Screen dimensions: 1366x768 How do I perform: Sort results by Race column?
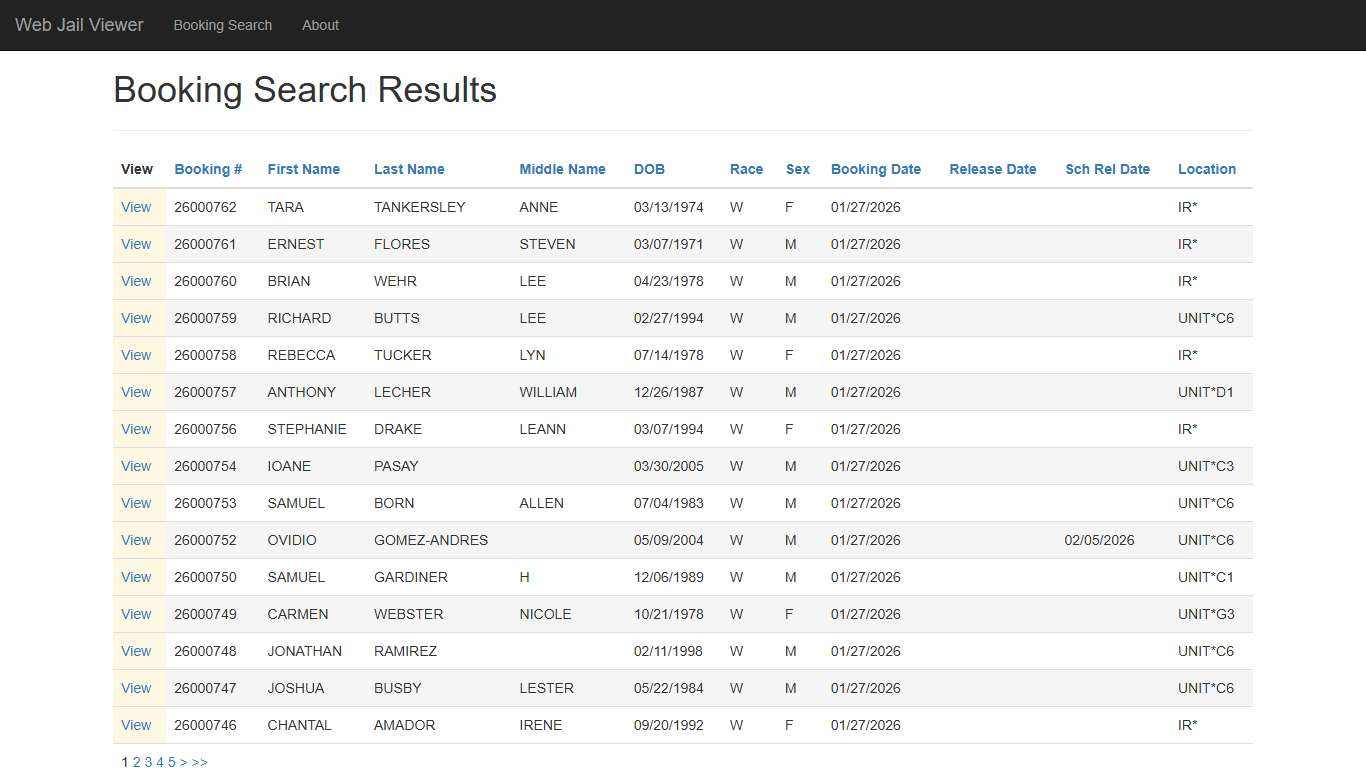click(746, 169)
